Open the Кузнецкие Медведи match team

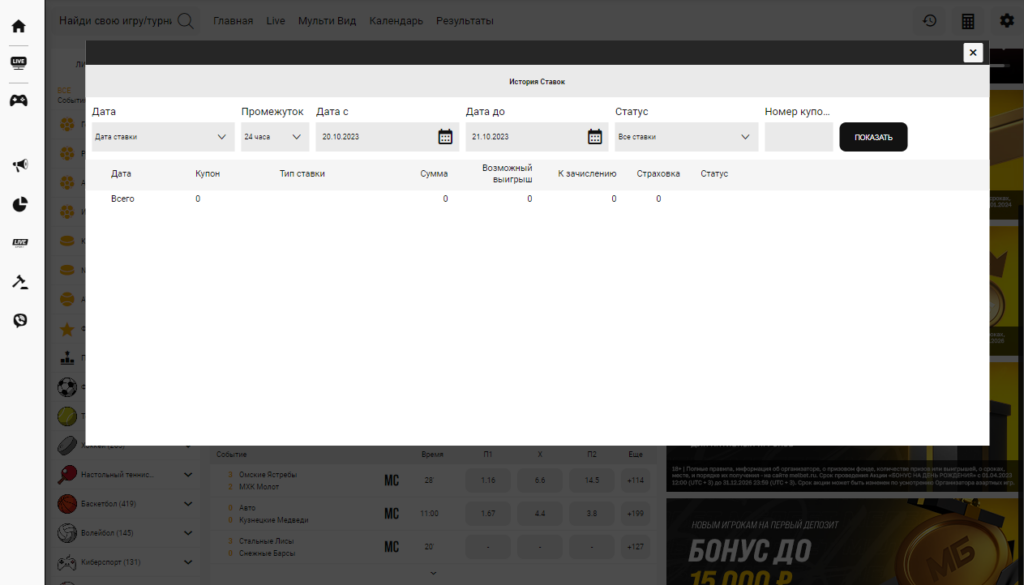click(274, 520)
